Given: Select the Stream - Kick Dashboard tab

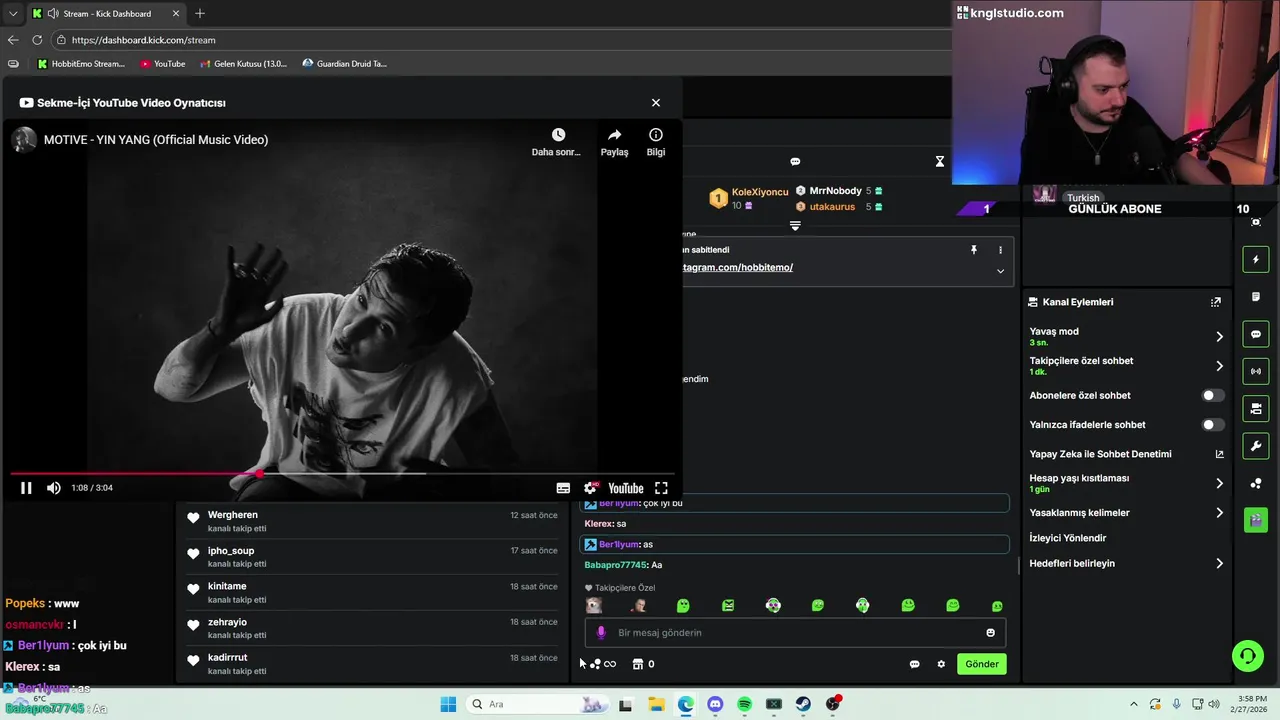Looking at the screenshot, I should [105, 14].
